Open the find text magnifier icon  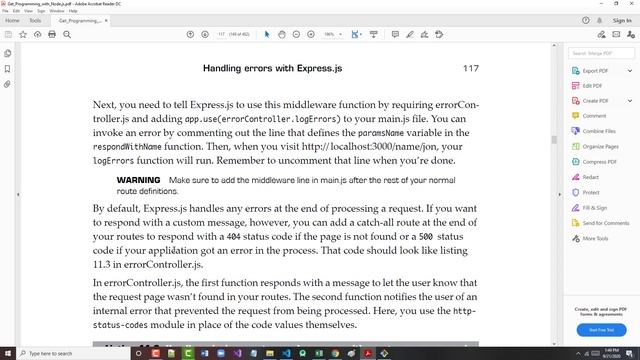coord(67,35)
